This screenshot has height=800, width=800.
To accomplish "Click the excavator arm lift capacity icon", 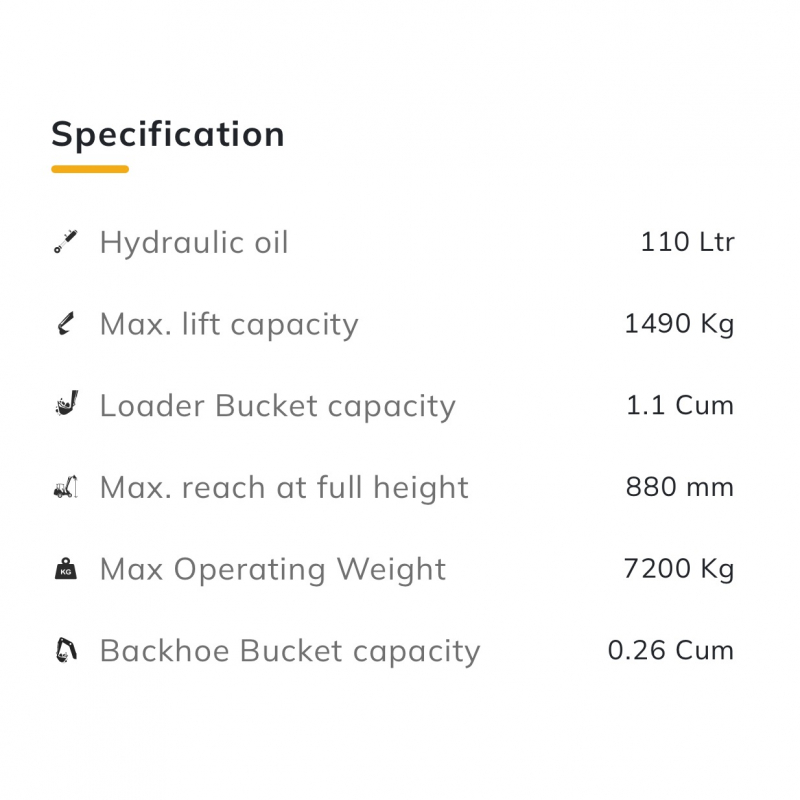I will click(x=65, y=324).
